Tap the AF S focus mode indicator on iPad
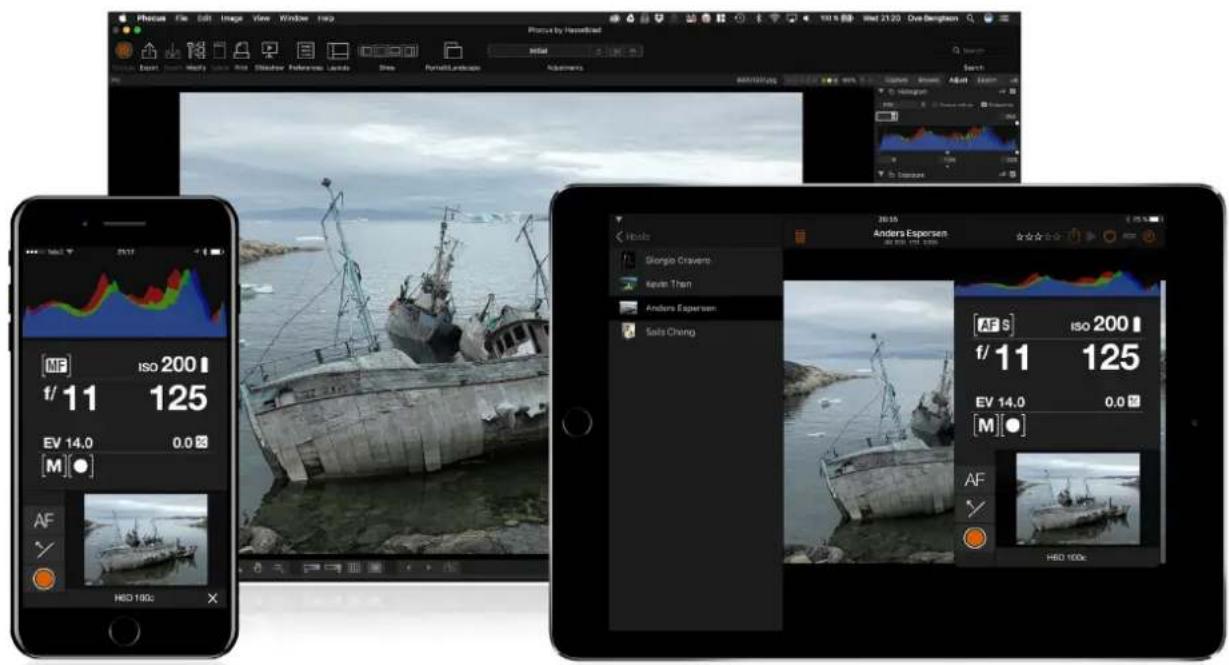 pos(994,327)
